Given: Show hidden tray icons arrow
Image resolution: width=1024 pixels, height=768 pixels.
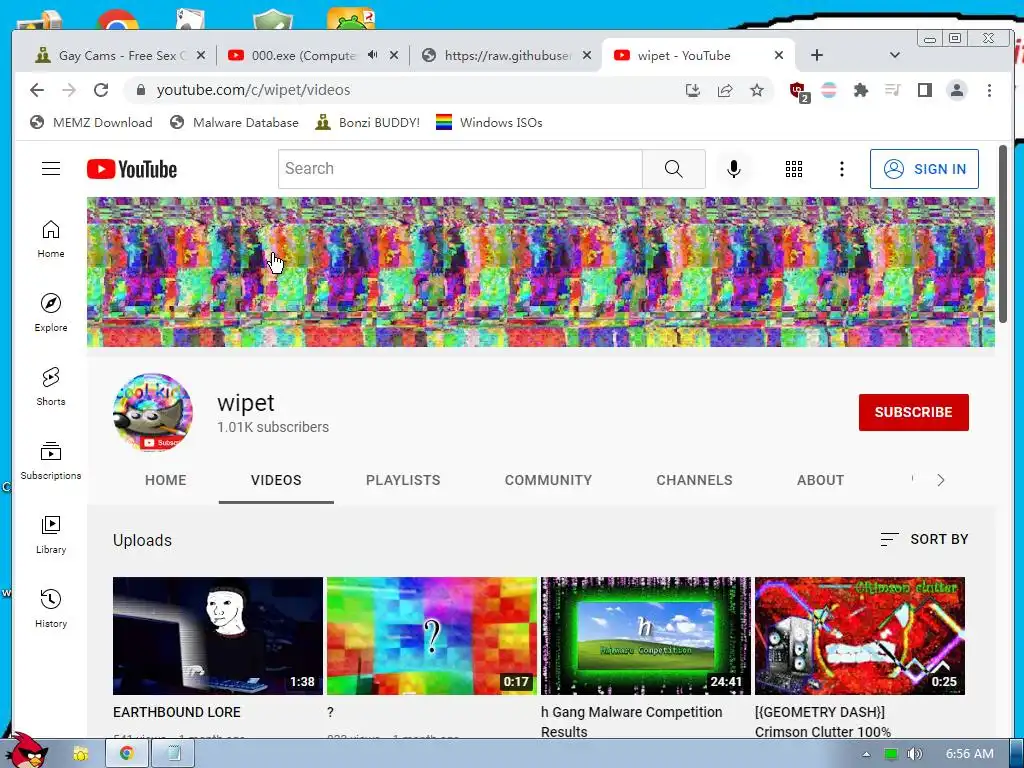Looking at the screenshot, I should pos(867,754).
